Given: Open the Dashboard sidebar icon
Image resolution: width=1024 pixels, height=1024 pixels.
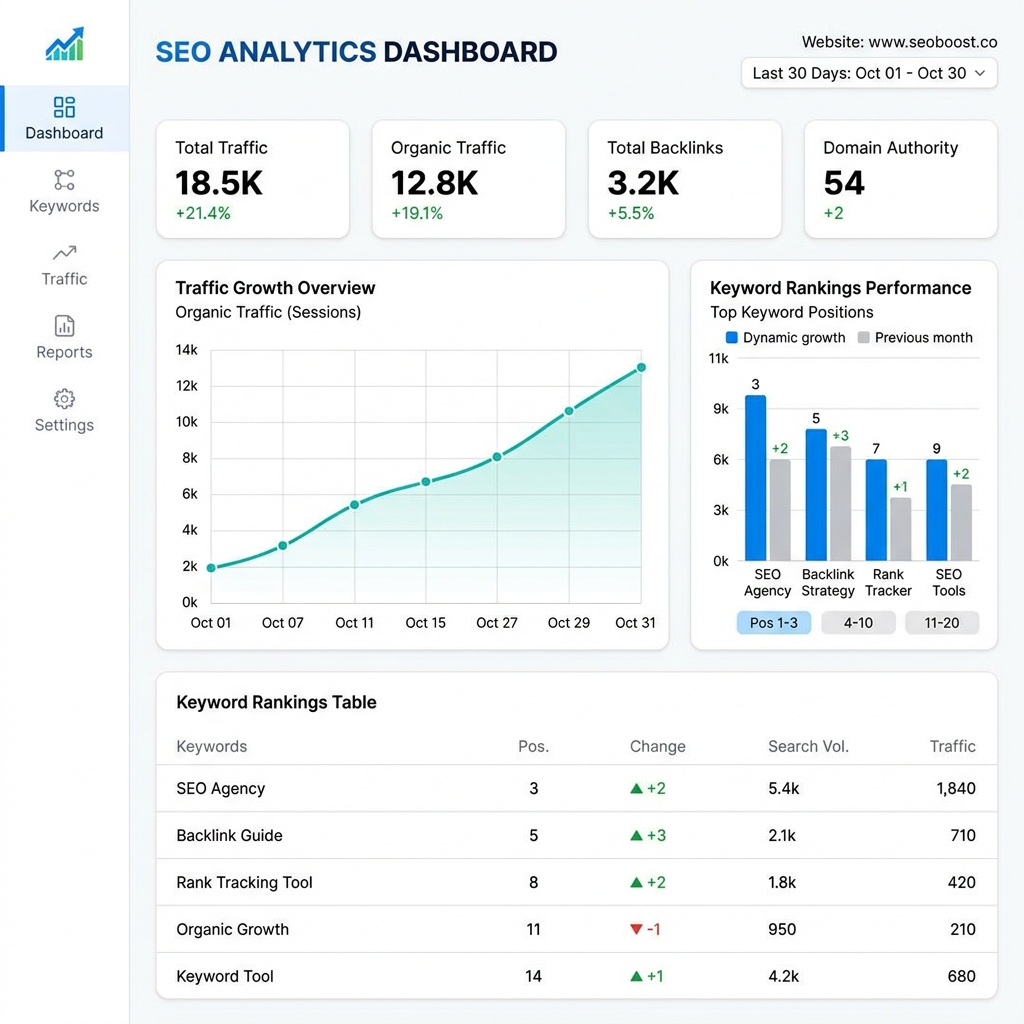Looking at the screenshot, I should (64, 107).
